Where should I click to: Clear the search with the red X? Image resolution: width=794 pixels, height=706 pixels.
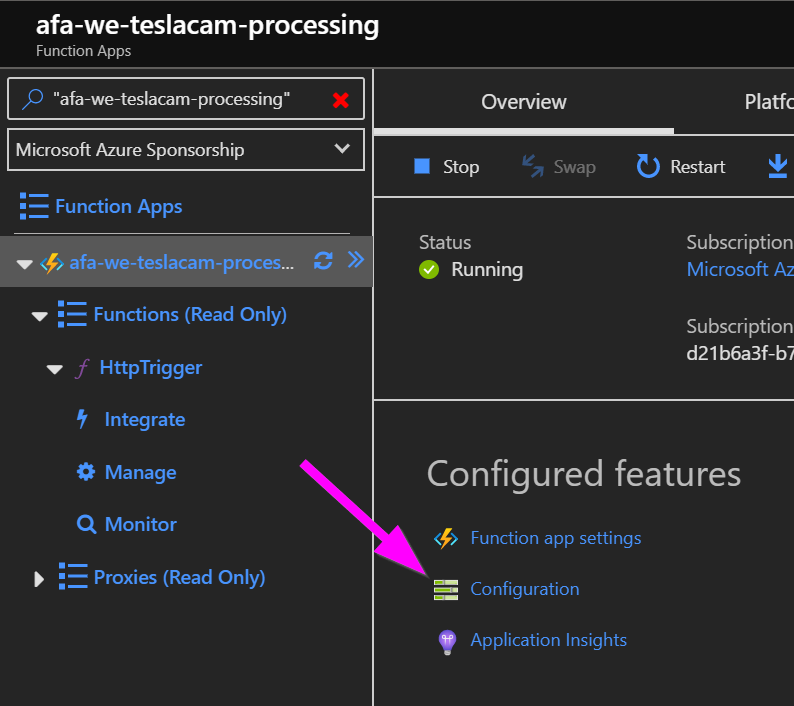point(341,100)
